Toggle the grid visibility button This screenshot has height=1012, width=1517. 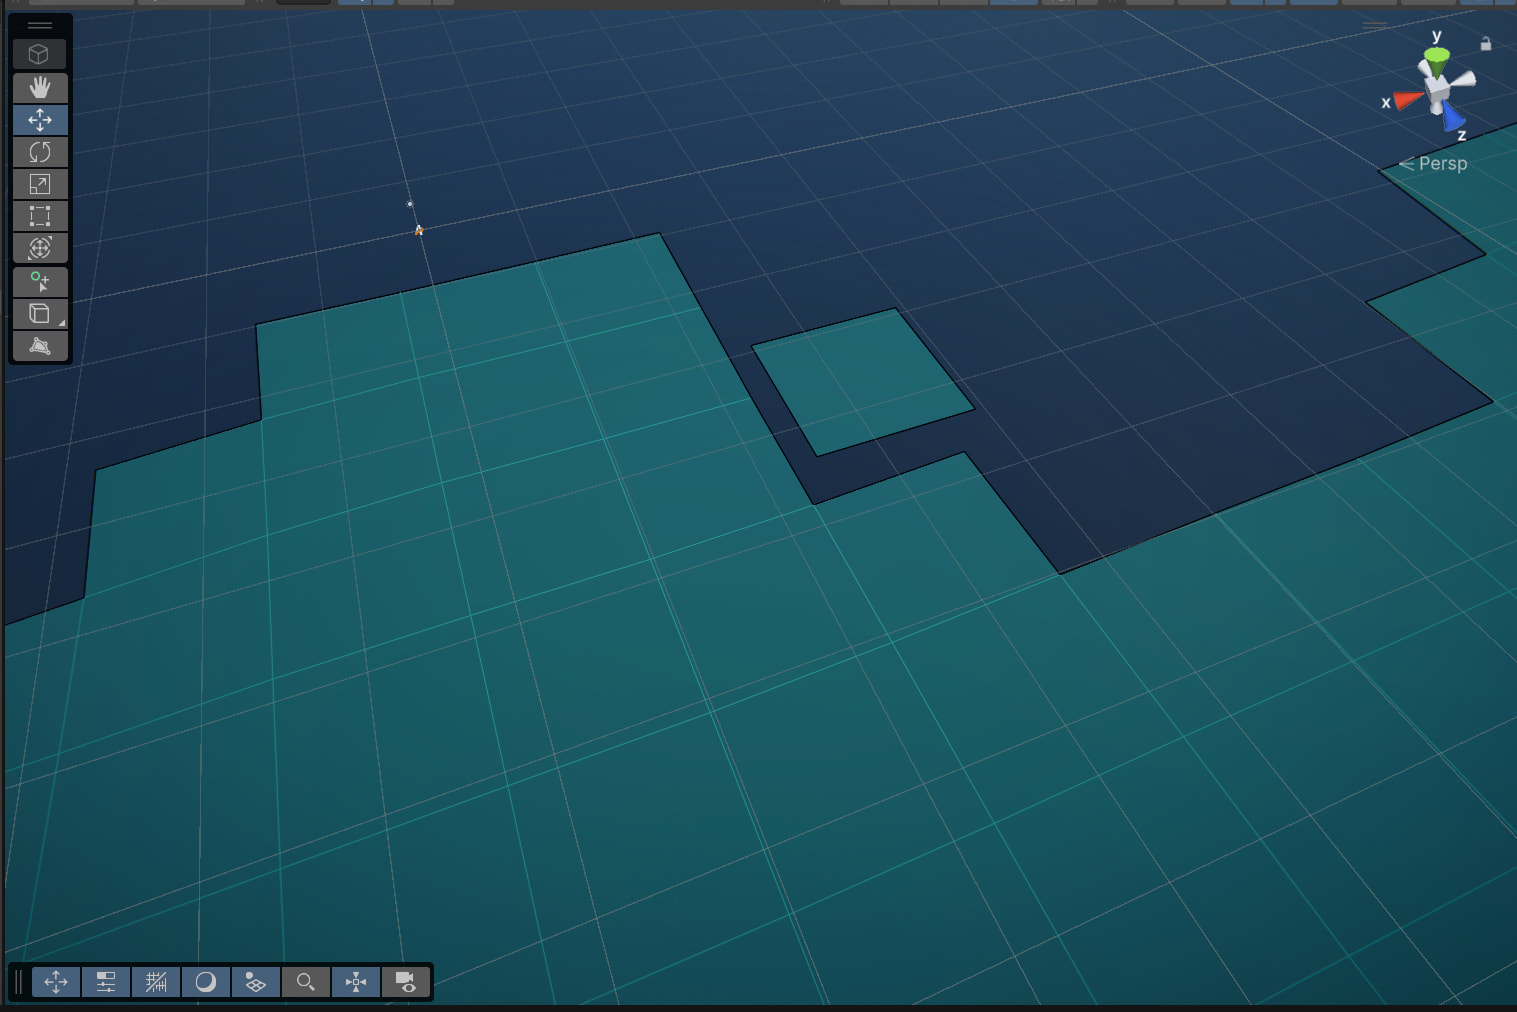point(156,982)
